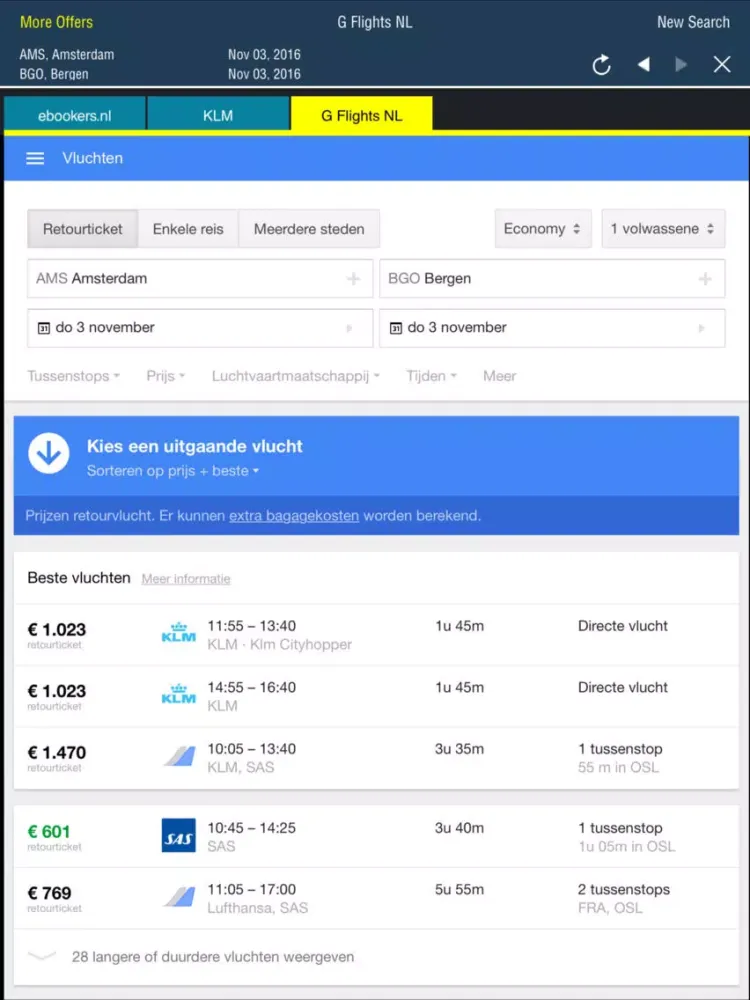Open the hamburger menu next to Vluchten
The width and height of the screenshot is (750, 1000).
[x=35, y=158]
